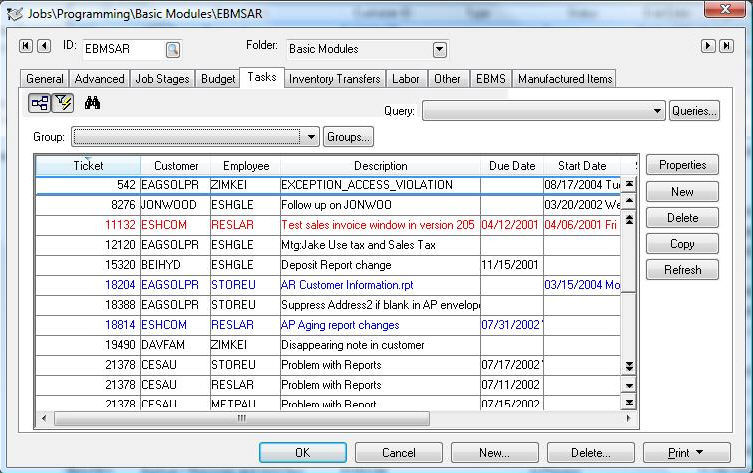
Task: Go to the previous job record
Action: click(x=43, y=46)
